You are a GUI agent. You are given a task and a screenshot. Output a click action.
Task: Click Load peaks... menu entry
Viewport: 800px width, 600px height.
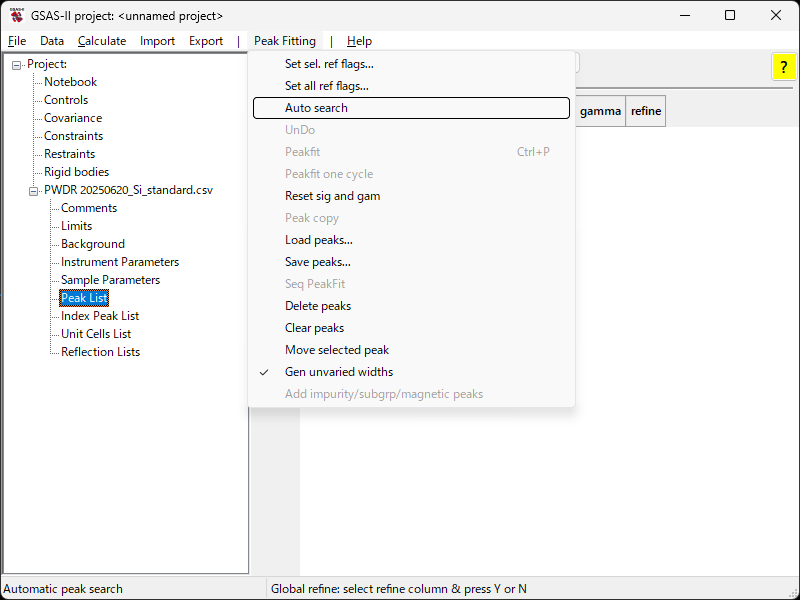click(318, 240)
